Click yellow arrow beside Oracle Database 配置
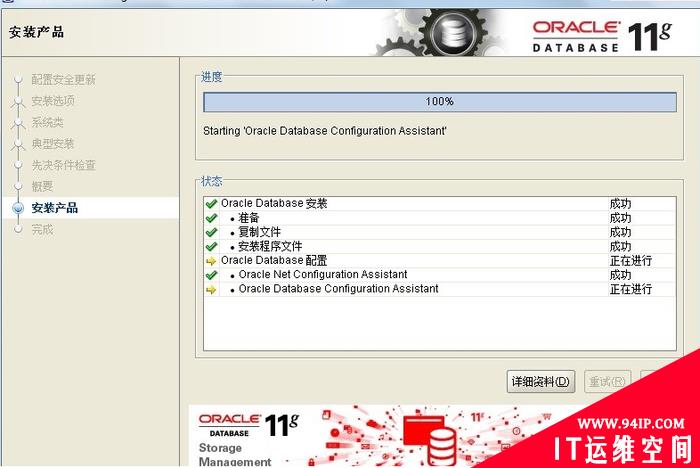Image resolution: width=700 pixels, height=468 pixels. tap(211, 261)
